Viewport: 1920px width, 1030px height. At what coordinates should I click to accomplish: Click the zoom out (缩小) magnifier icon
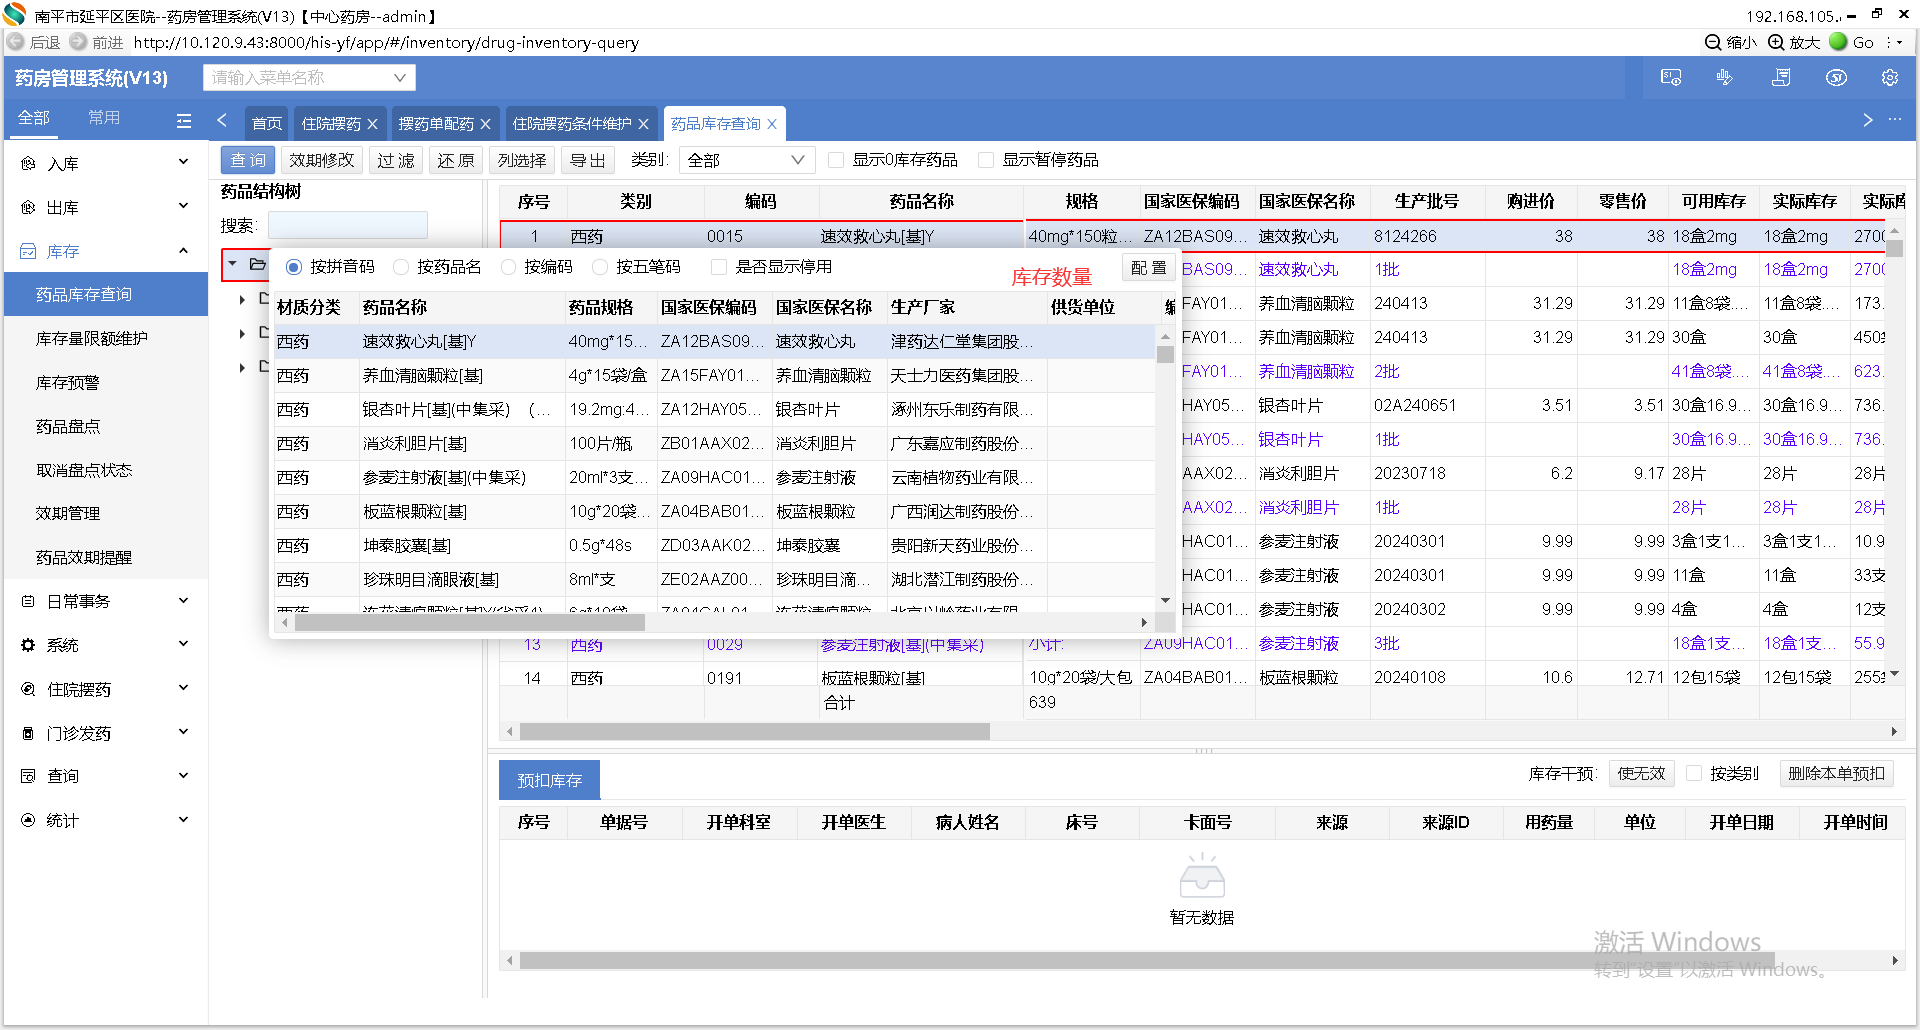[1713, 42]
